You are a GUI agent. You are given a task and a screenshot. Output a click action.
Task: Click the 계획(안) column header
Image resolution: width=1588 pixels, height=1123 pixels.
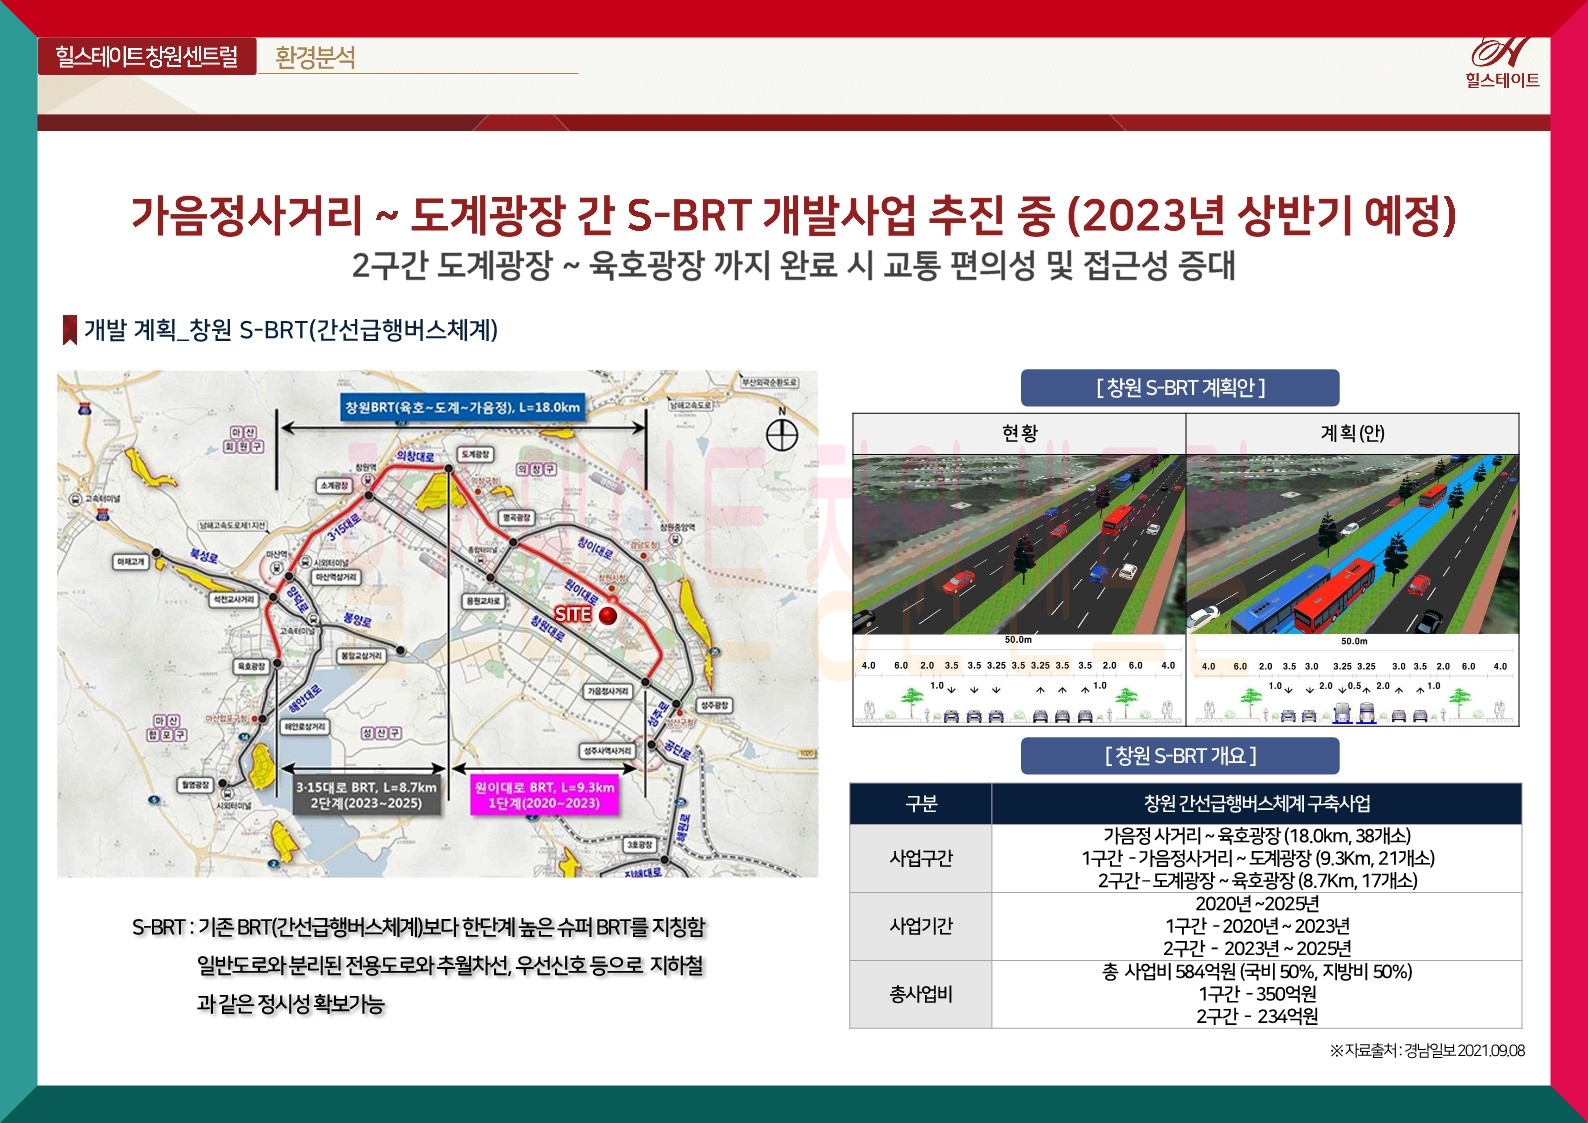tap(1353, 433)
